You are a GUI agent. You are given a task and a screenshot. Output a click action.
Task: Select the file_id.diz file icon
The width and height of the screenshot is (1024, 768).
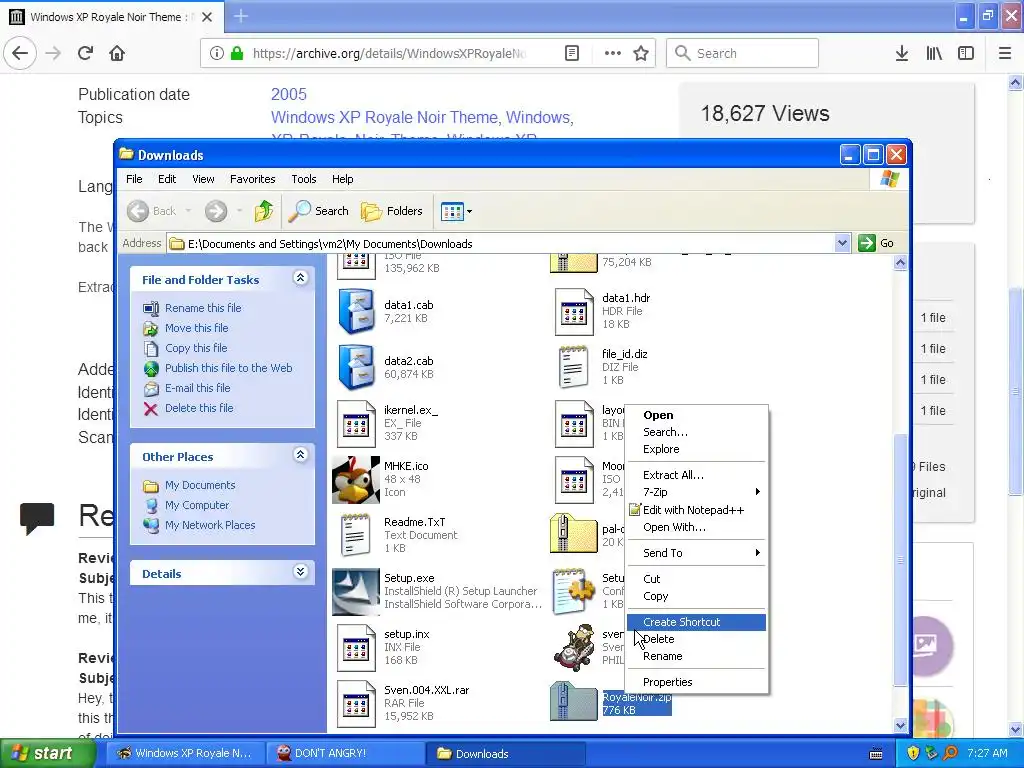(x=573, y=367)
